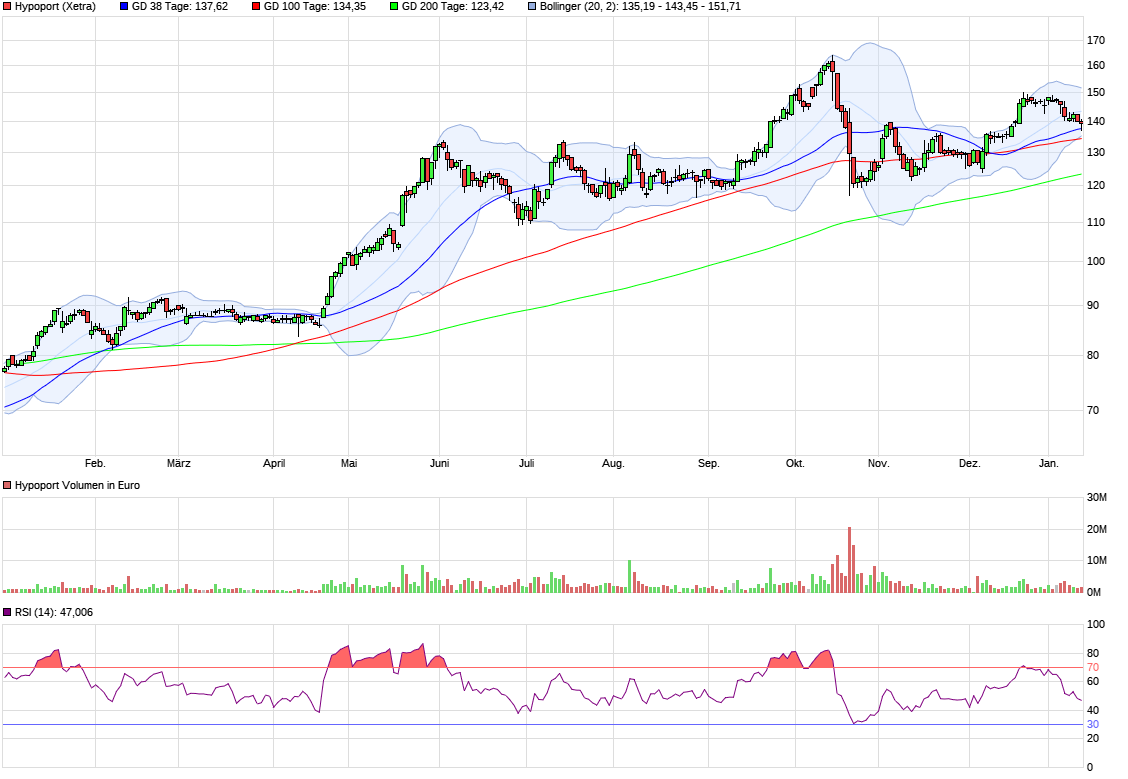This screenshot has height=779, width=1128.
Task: Select the 'GD 38 Tage: 137,62' label
Action: (x=180, y=6)
